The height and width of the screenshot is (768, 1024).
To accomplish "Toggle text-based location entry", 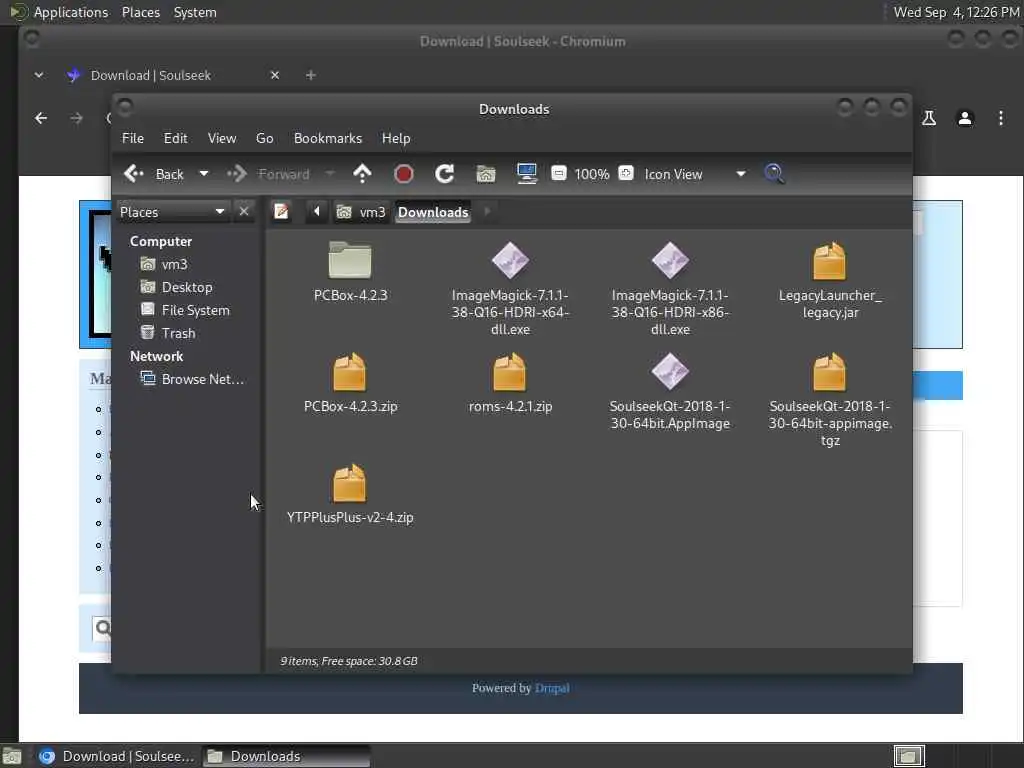I will 281,212.
